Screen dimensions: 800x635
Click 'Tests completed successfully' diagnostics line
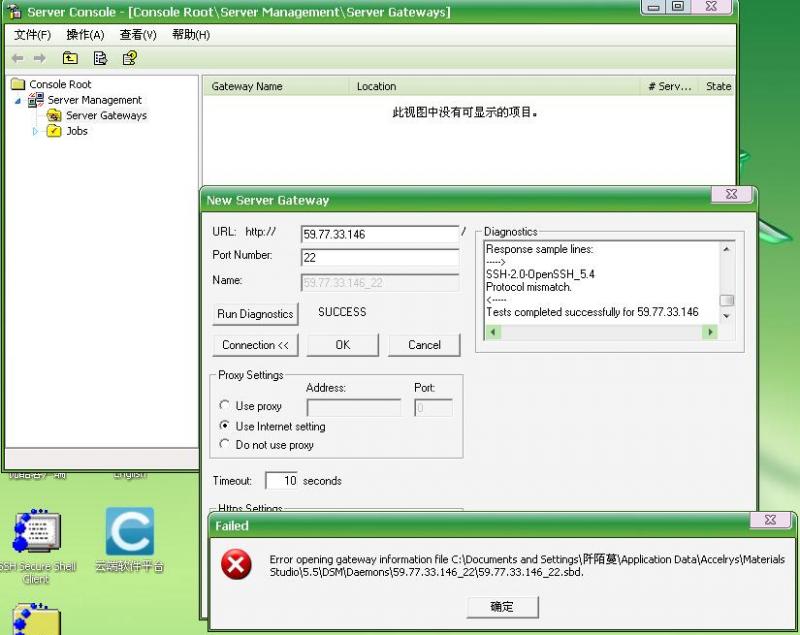[592, 312]
